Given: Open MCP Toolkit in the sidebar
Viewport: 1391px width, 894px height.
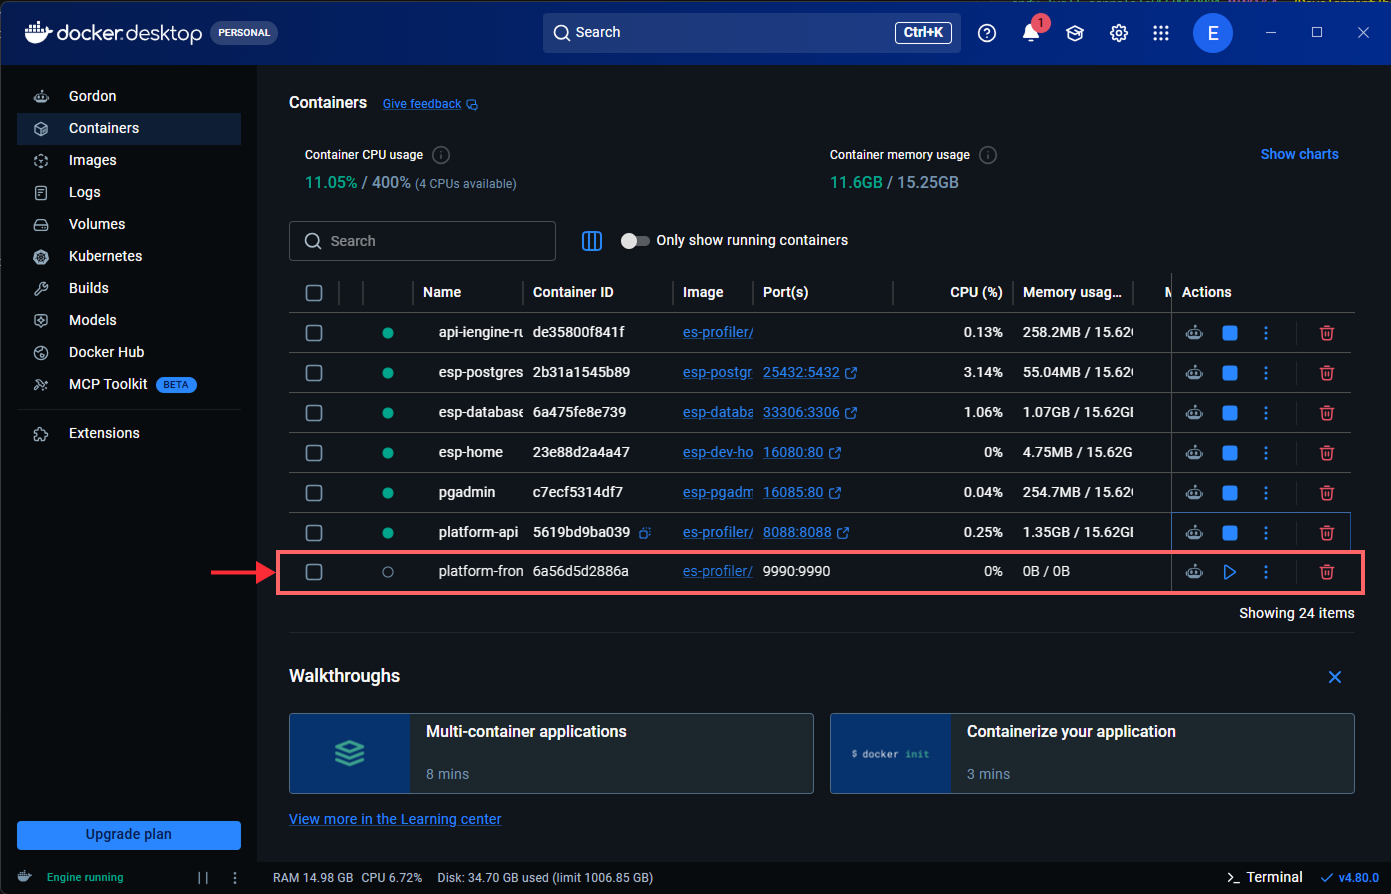Looking at the screenshot, I should (x=129, y=385).
